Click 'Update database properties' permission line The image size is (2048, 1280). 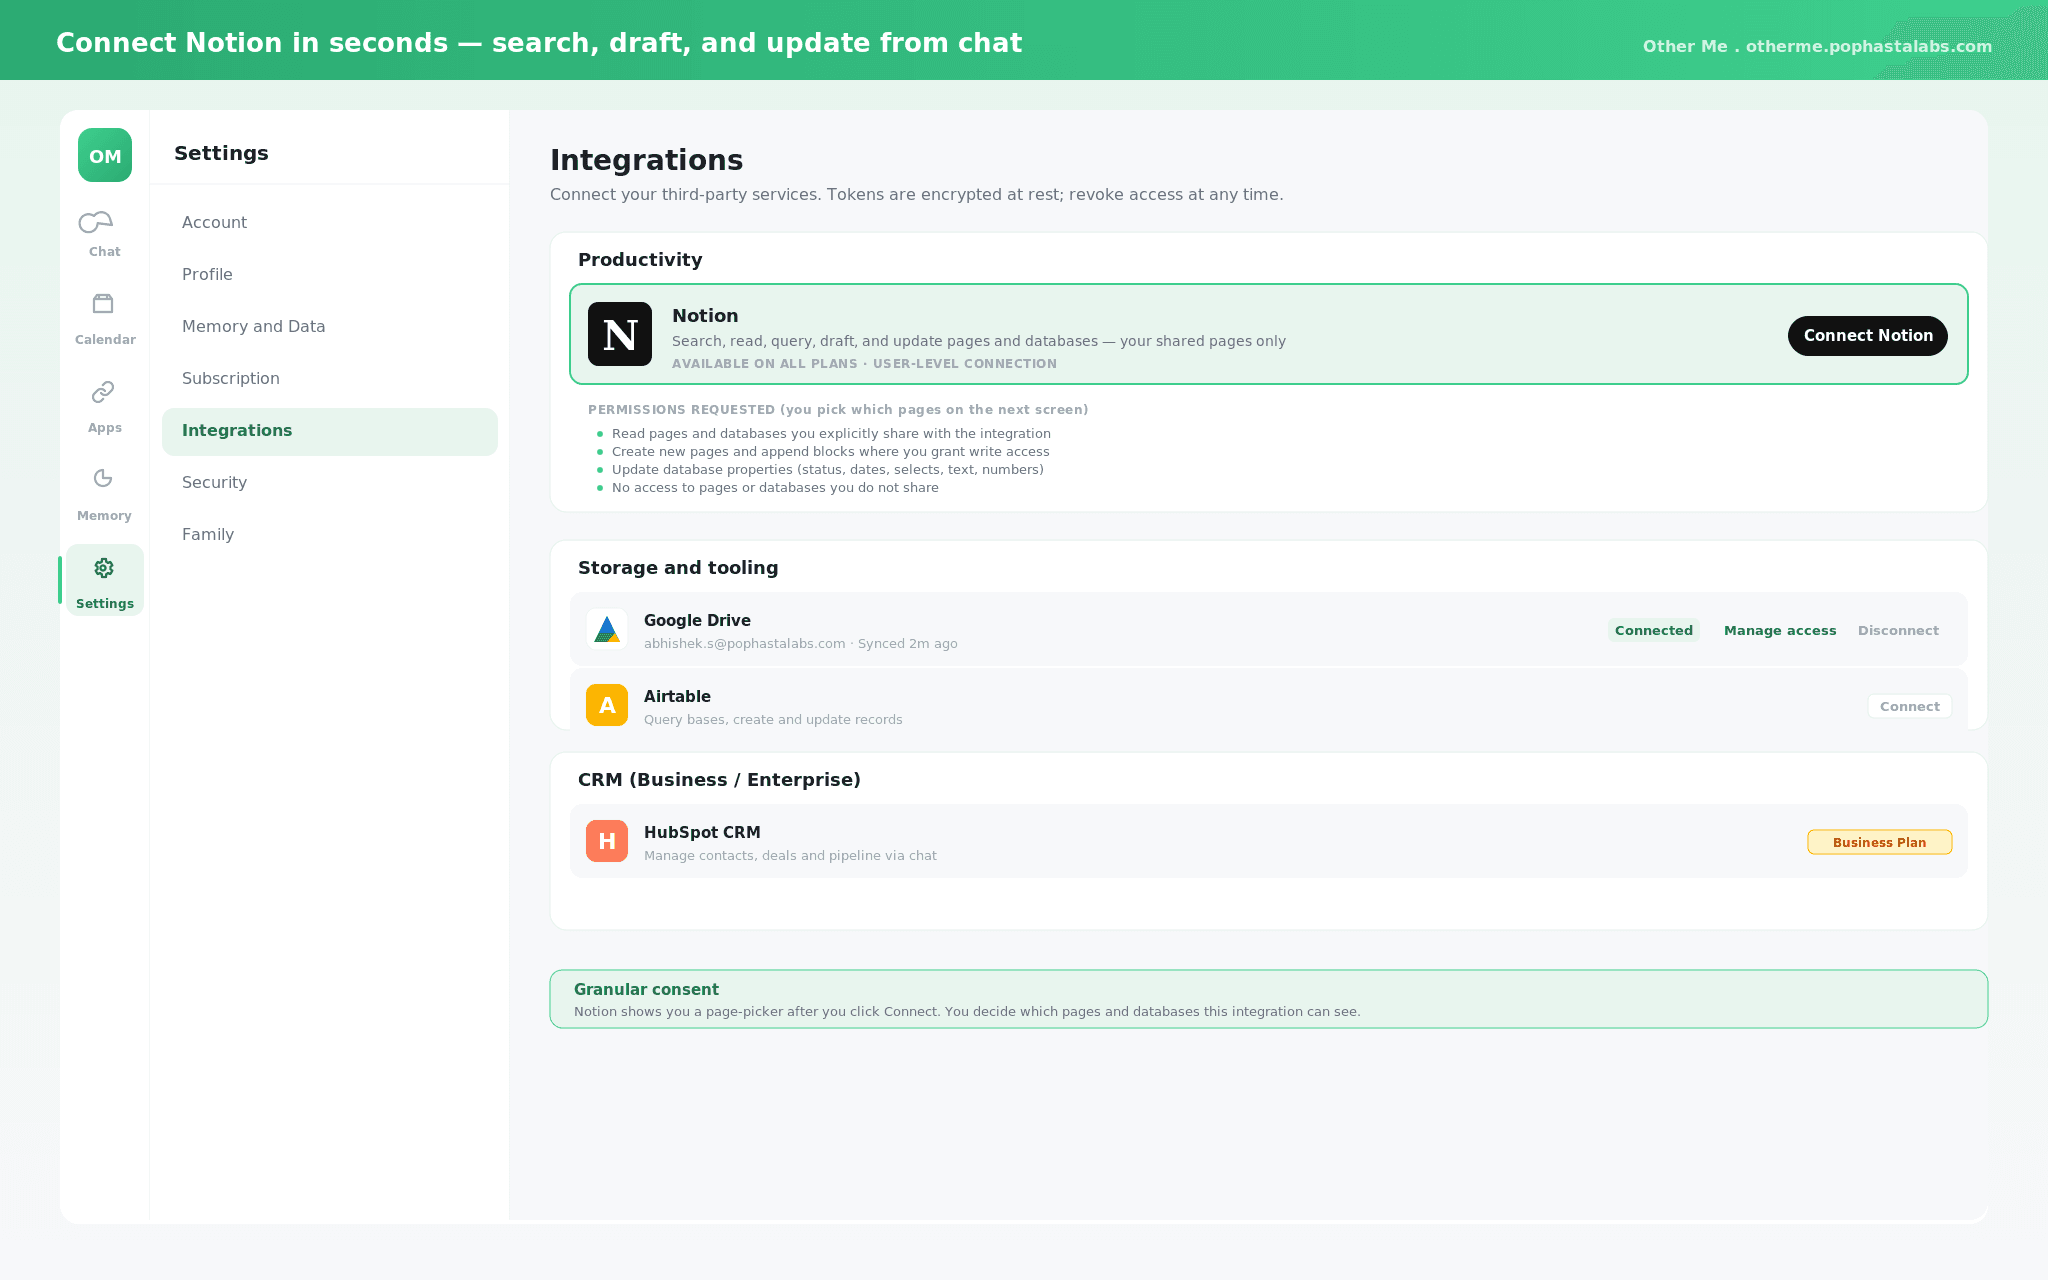pyautogui.click(x=828, y=470)
